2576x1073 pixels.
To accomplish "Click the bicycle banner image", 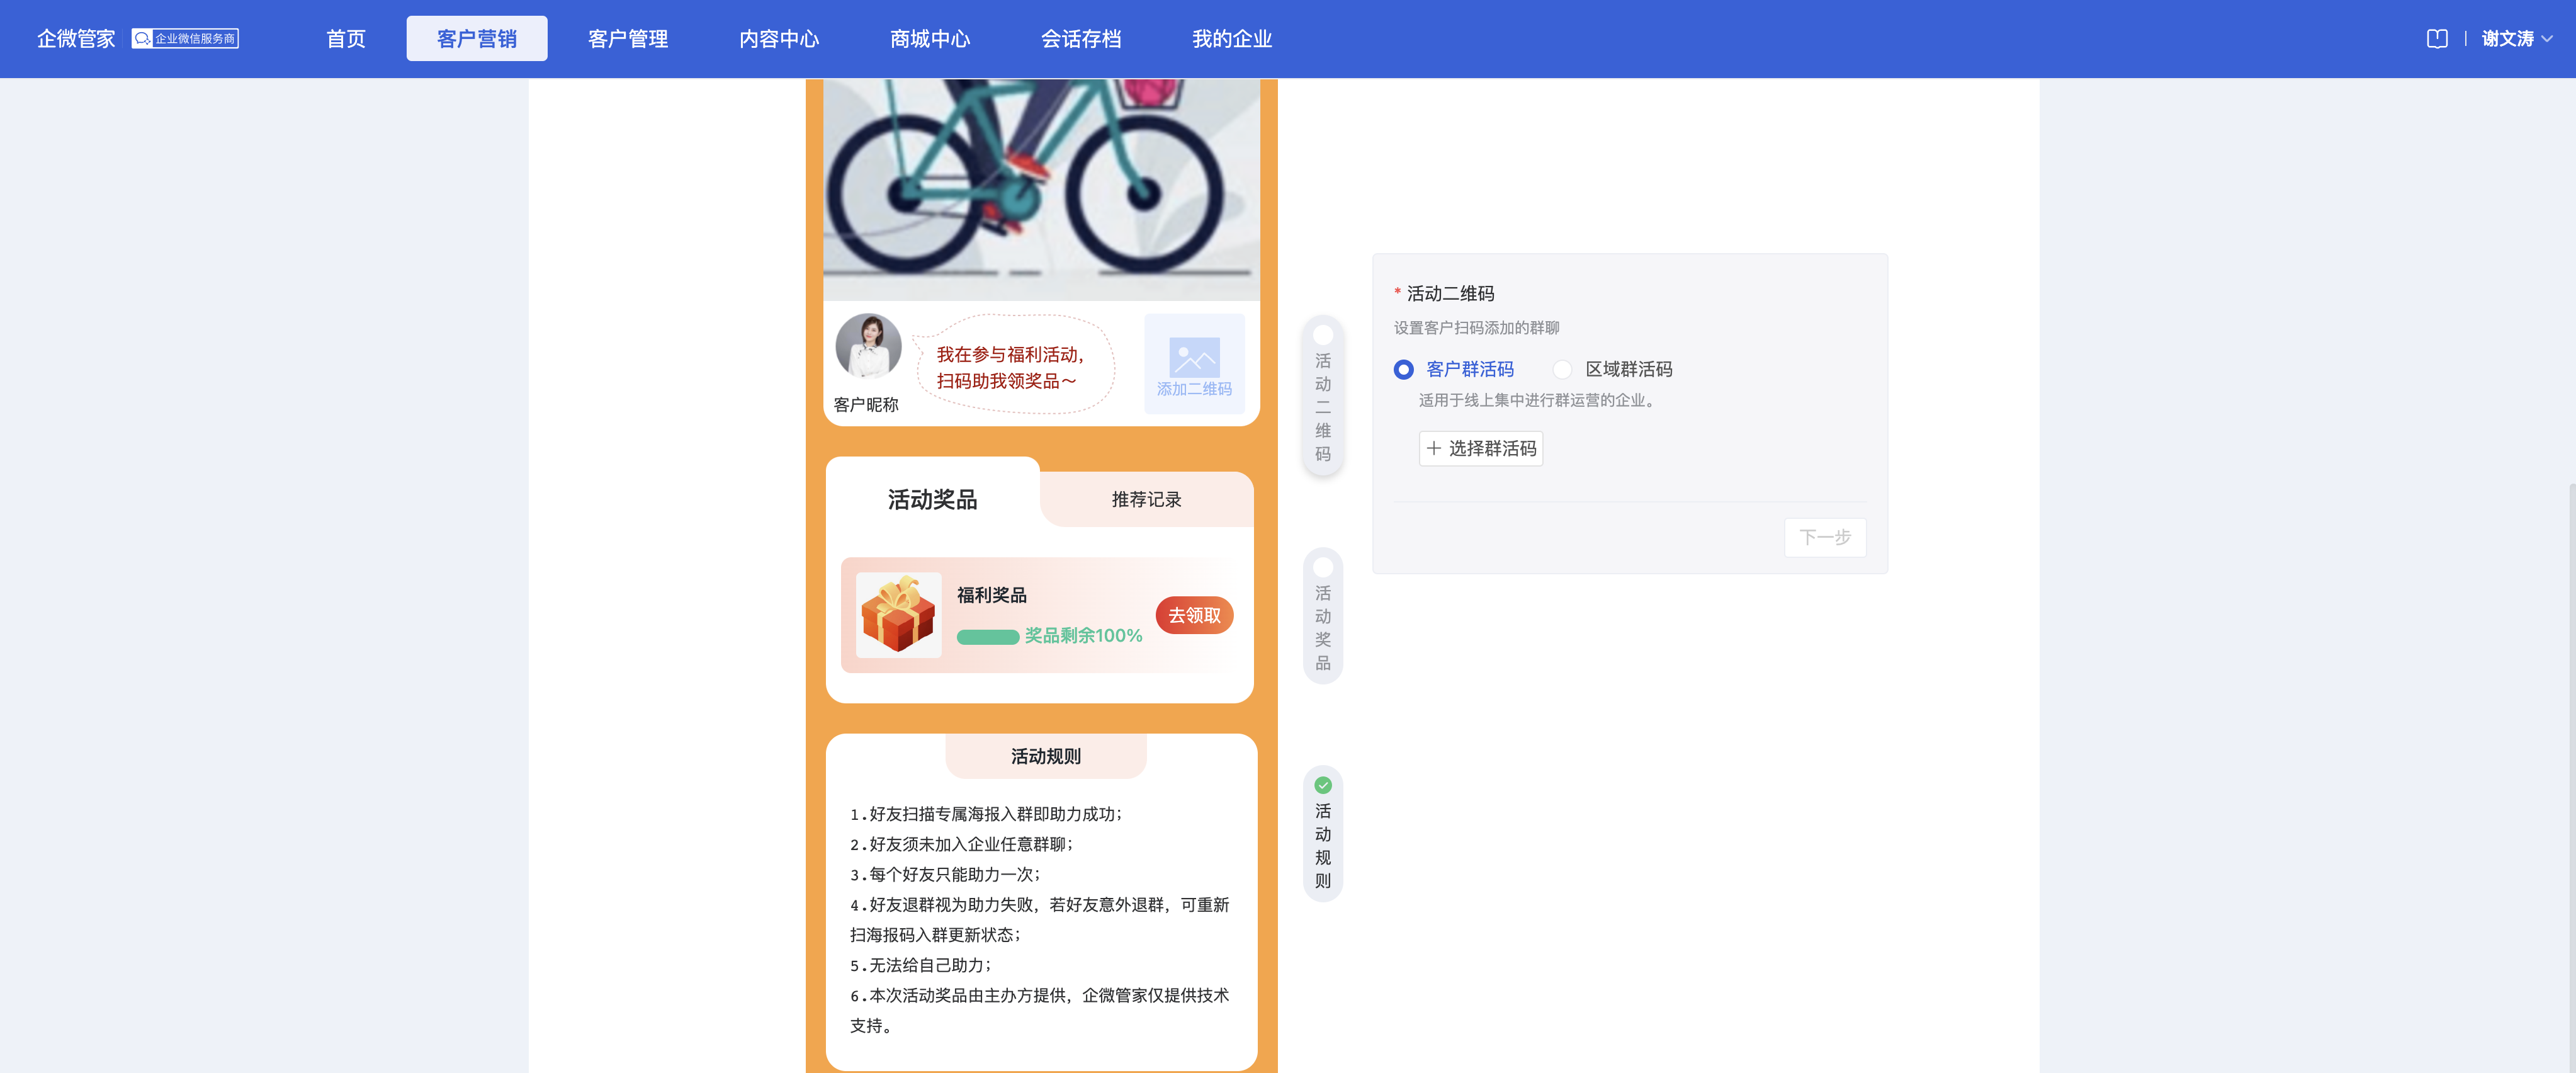I will (1041, 189).
